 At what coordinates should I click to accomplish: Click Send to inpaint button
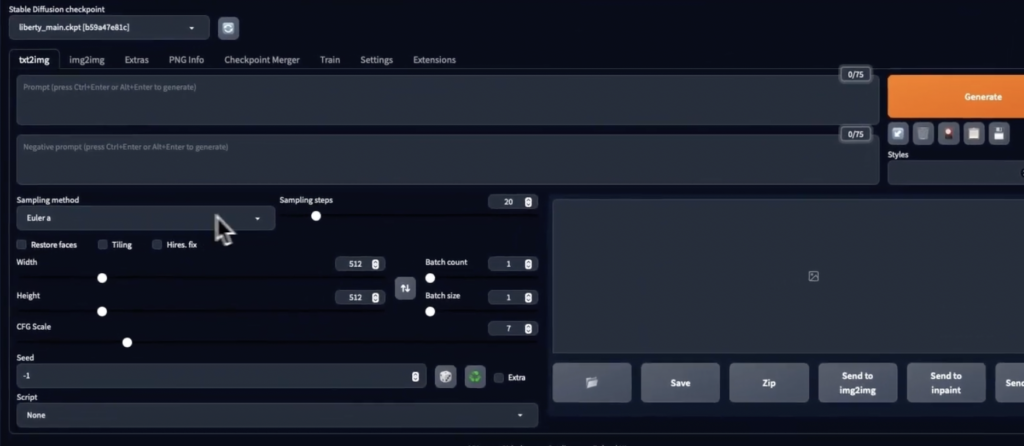(x=946, y=383)
